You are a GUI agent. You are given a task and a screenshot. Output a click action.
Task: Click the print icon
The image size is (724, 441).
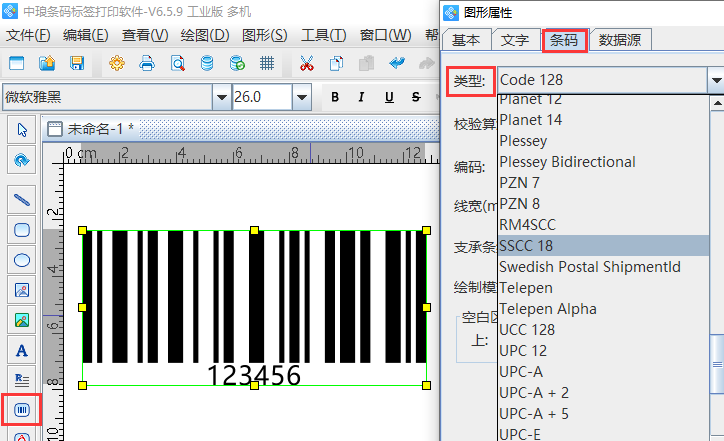tap(147, 63)
